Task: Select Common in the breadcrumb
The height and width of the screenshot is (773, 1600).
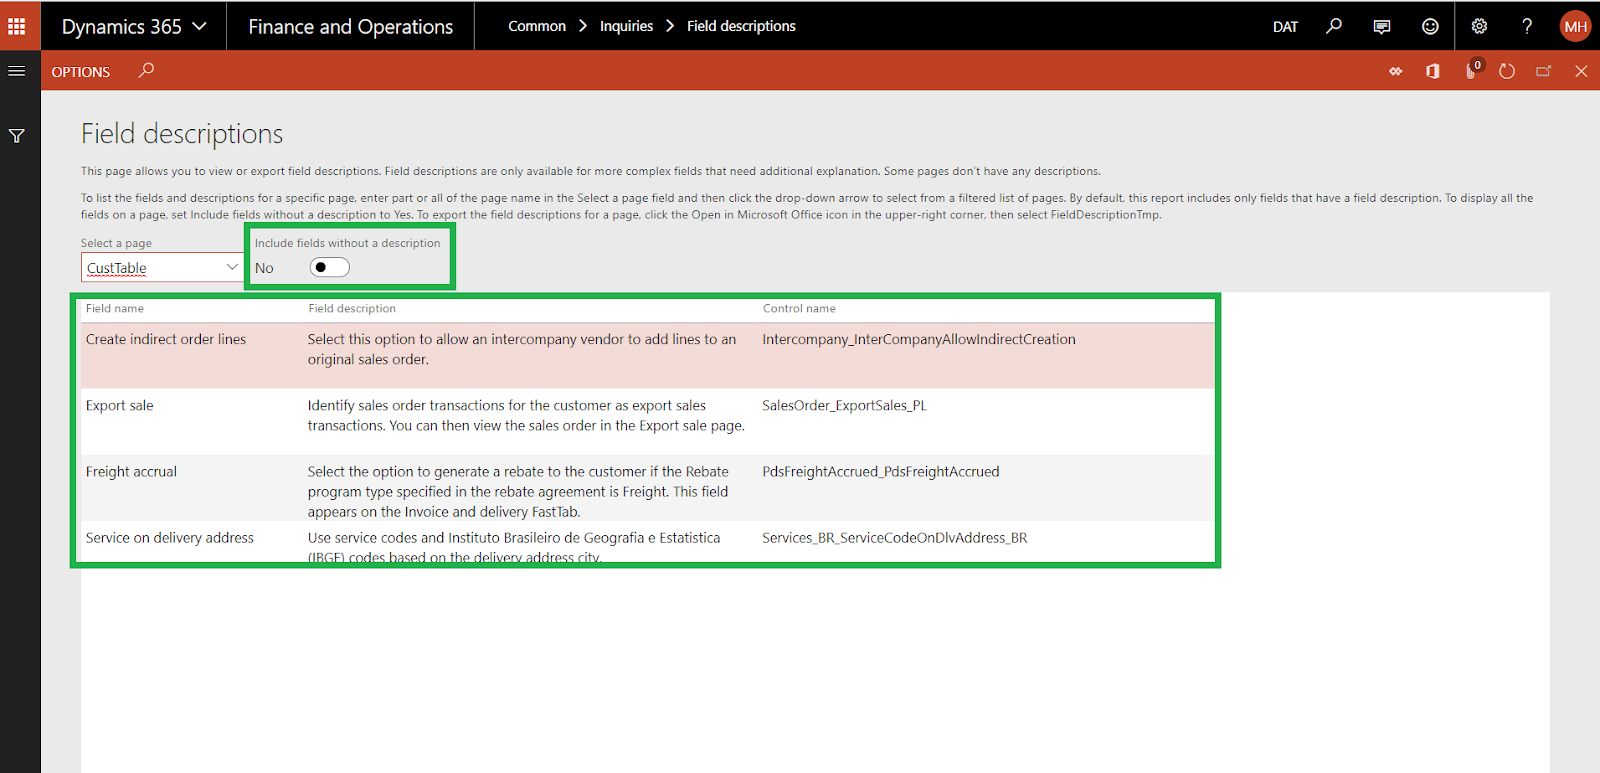Action: (537, 26)
